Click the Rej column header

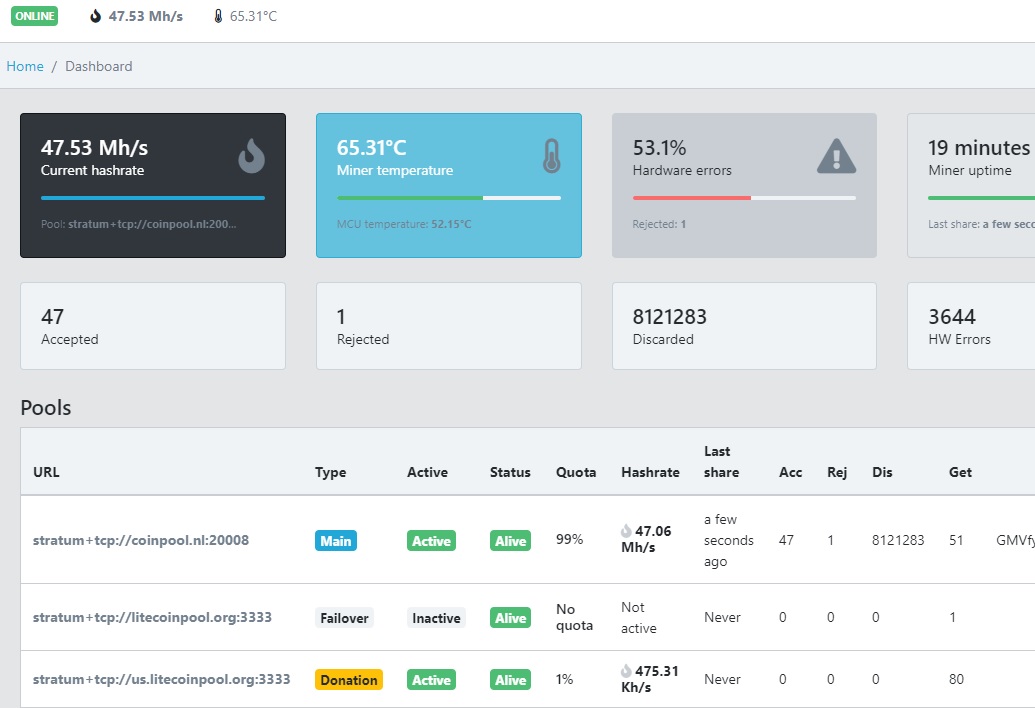pyautogui.click(x=837, y=472)
